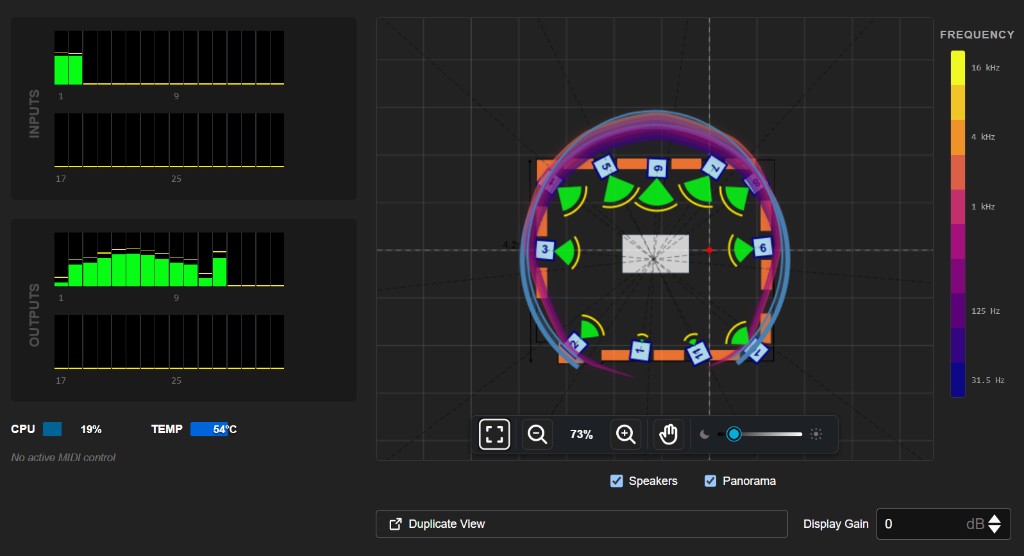Select speaker 8 on the room map
The height and width of the screenshot is (556, 1024).
754,183
